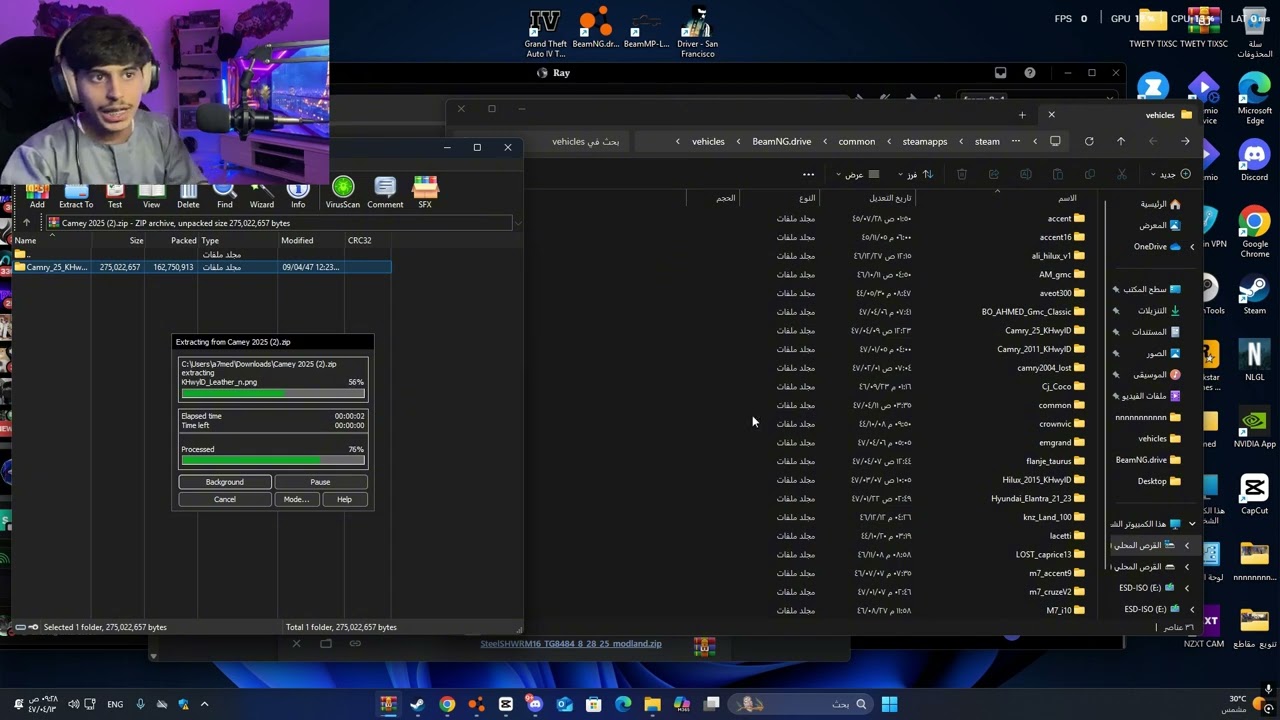
Task: Click the Comment icon in WinRAR
Action: [385, 194]
